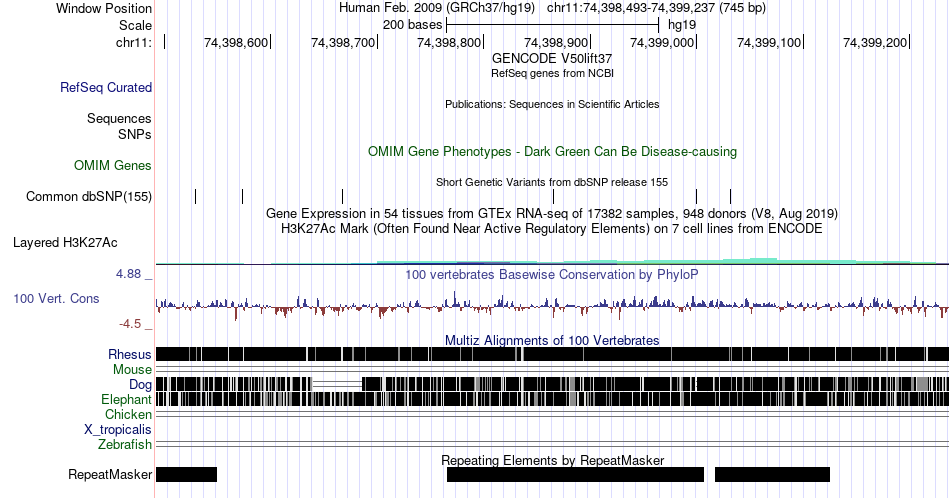Open the OMIM Genes track label
950x498 pixels.
pyautogui.click(x=113, y=165)
